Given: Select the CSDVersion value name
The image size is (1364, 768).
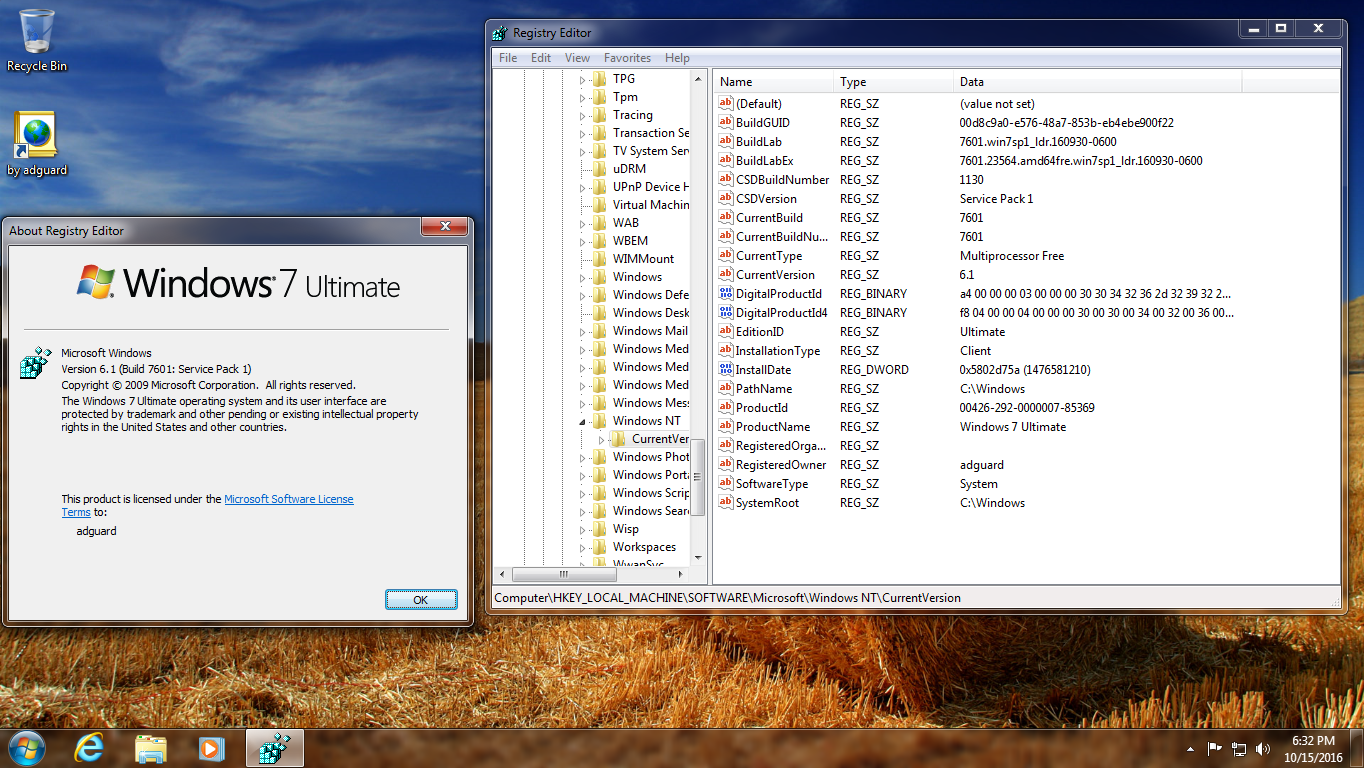Looking at the screenshot, I should coord(766,199).
